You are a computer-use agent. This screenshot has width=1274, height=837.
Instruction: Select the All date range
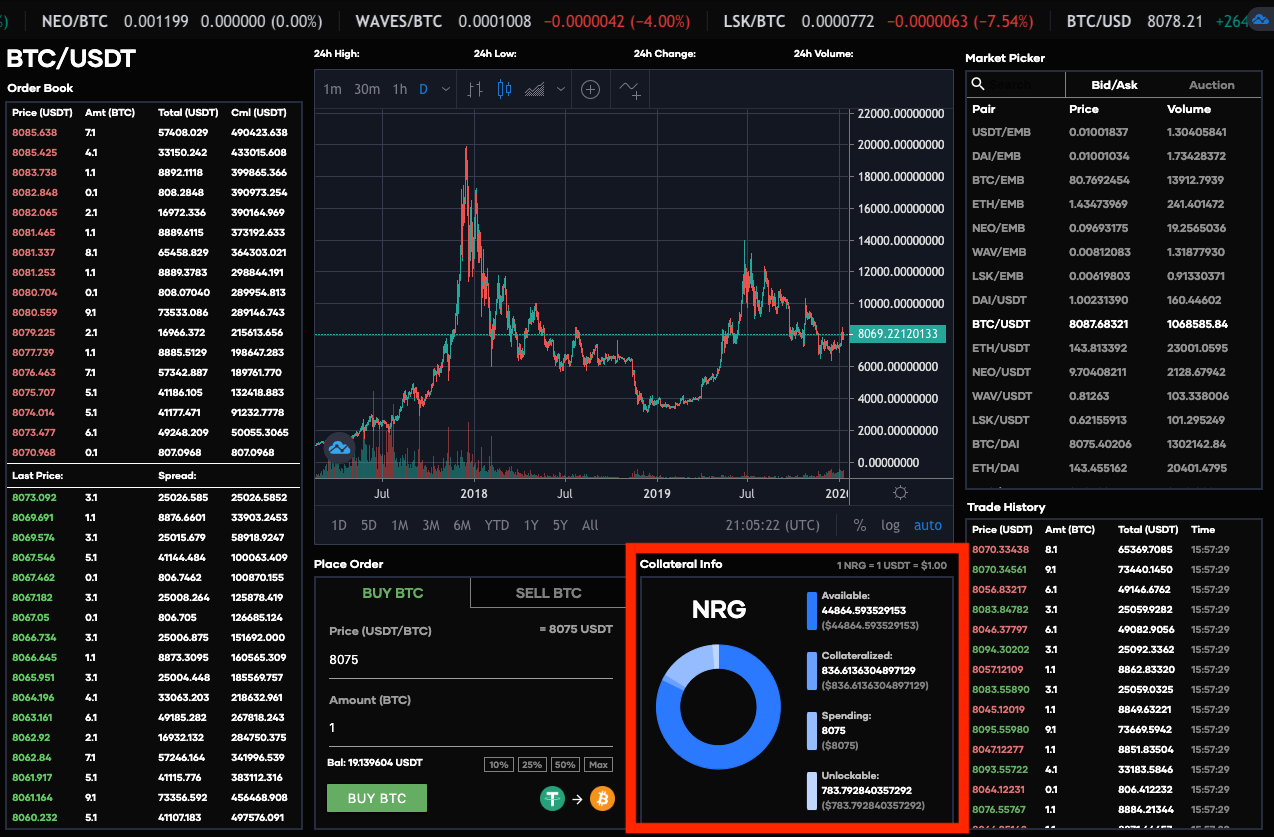click(590, 525)
